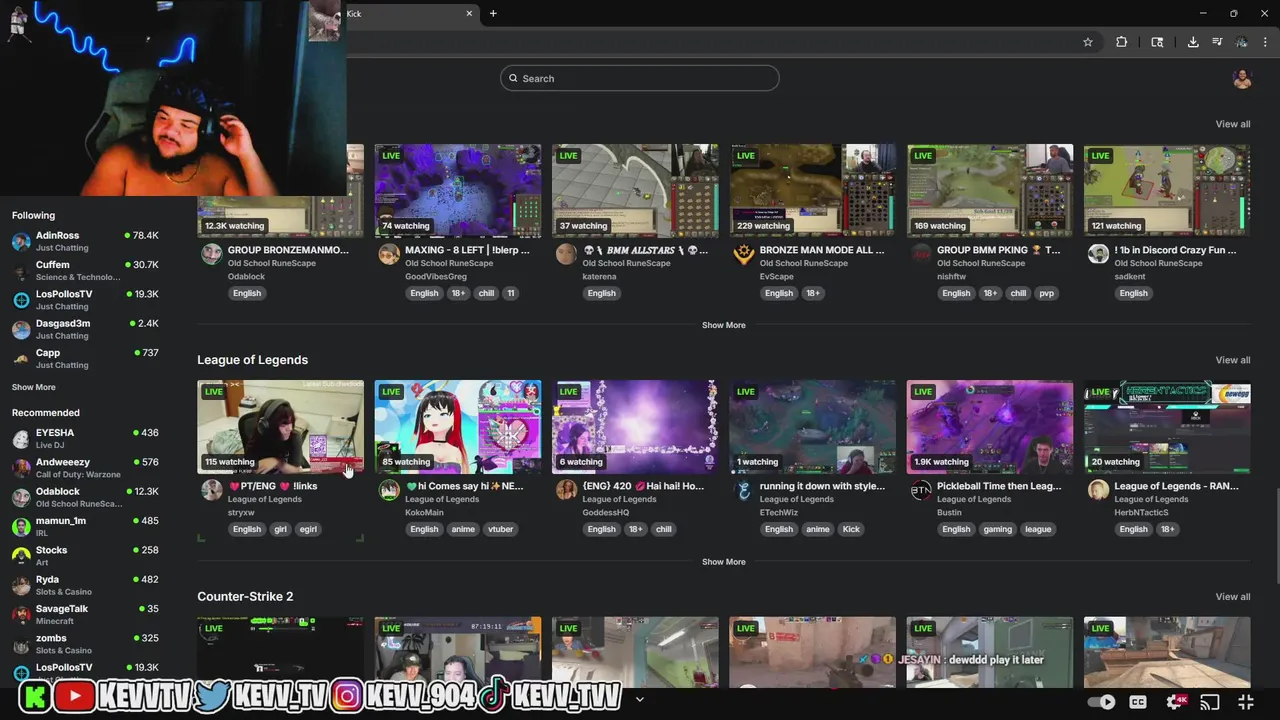Open the 229 watching BRONZE MAN MODE thumbnail

point(812,190)
